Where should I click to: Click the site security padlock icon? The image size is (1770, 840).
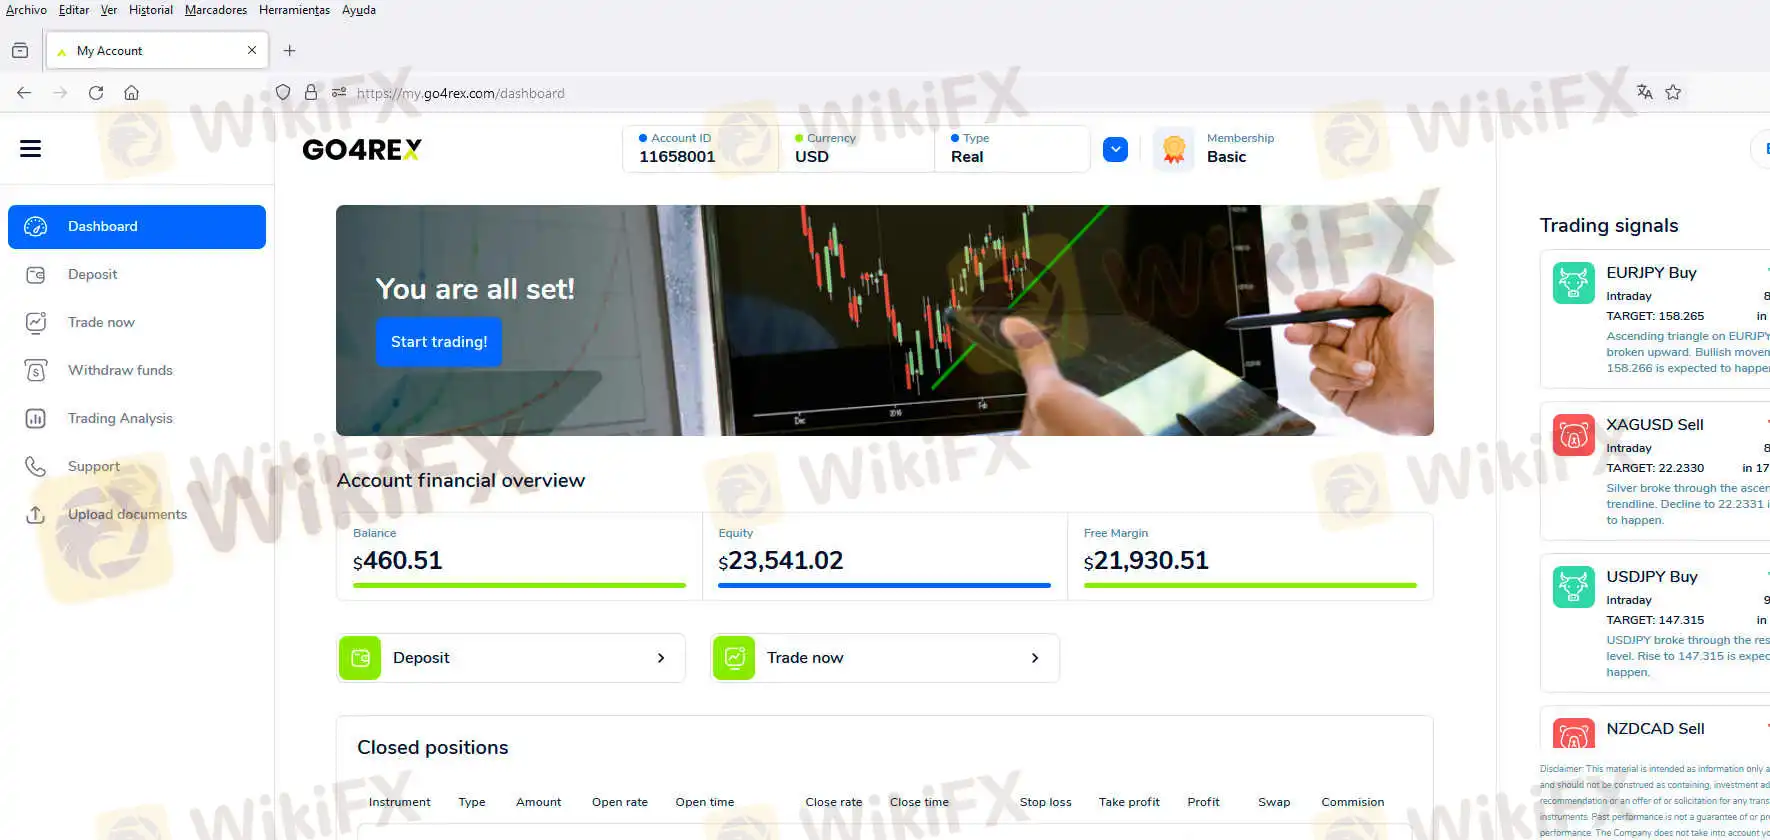[311, 92]
